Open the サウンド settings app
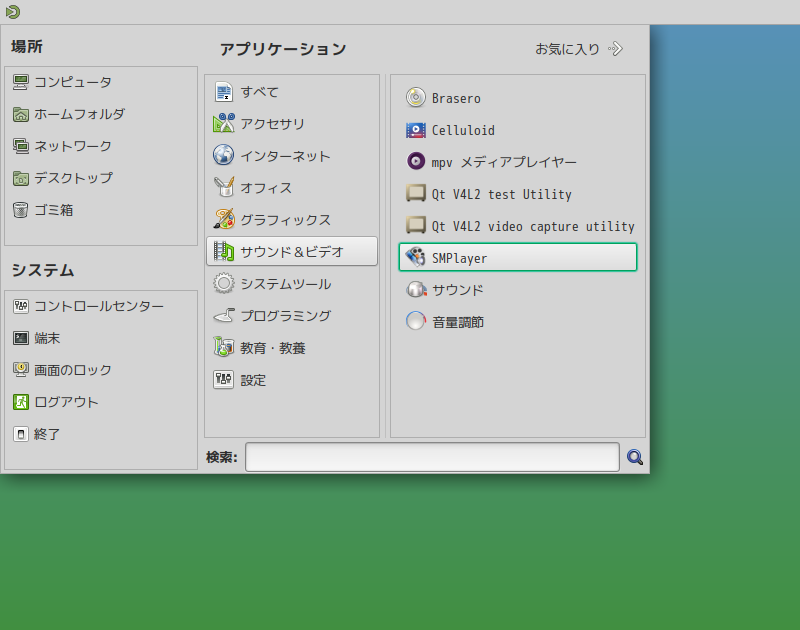800x630 pixels. click(456, 289)
